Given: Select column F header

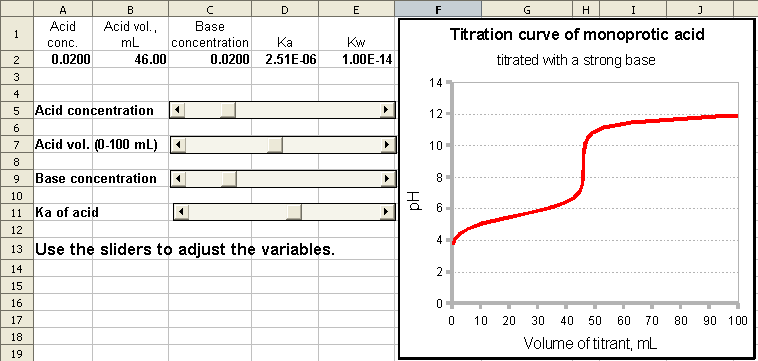Looking at the screenshot, I should coord(438,9).
